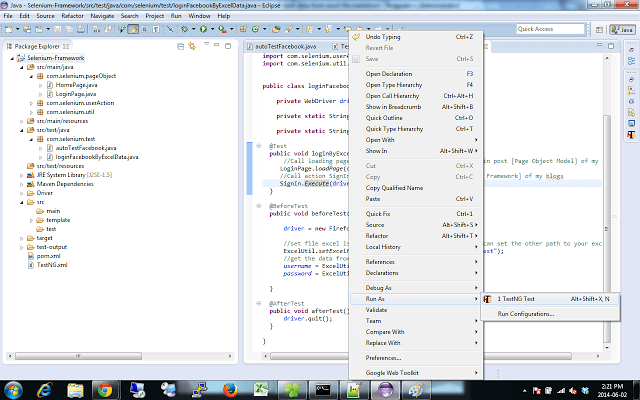
Task: Open Google Web Toolkit submenu
Action: [x=416, y=373]
